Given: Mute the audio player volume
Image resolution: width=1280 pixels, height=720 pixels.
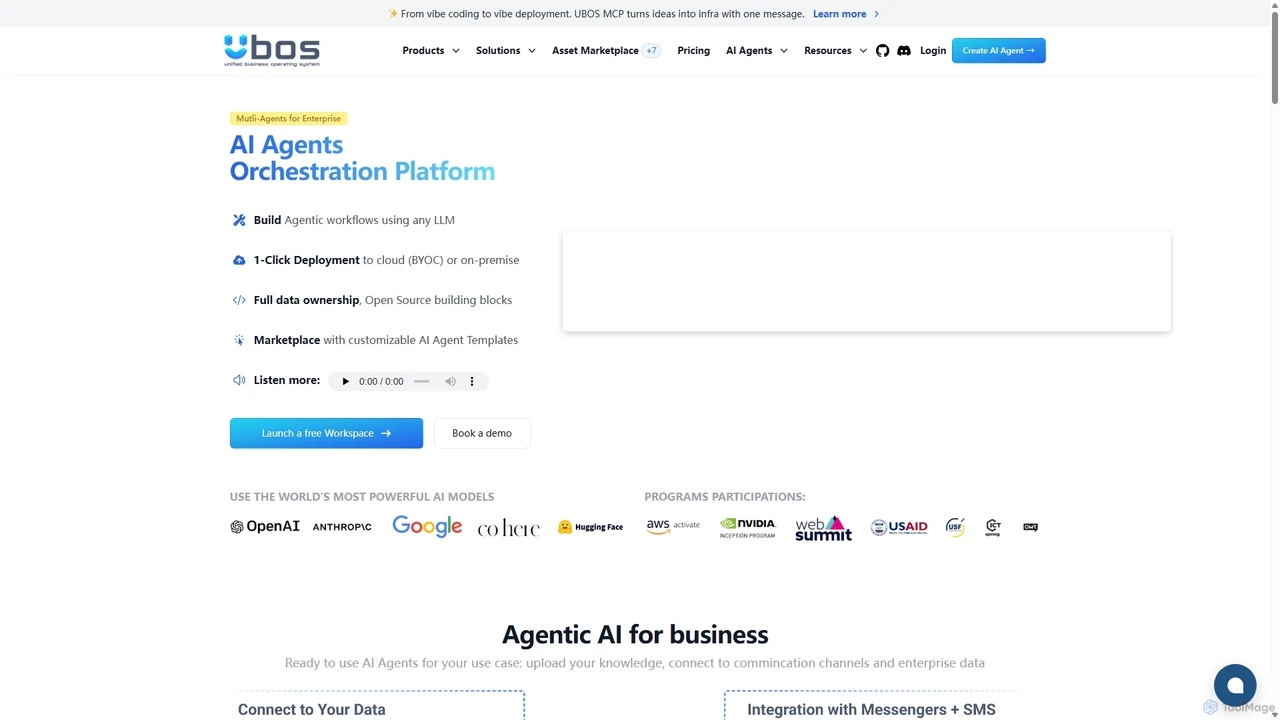Looking at the screenshot, I should point(450,381).
